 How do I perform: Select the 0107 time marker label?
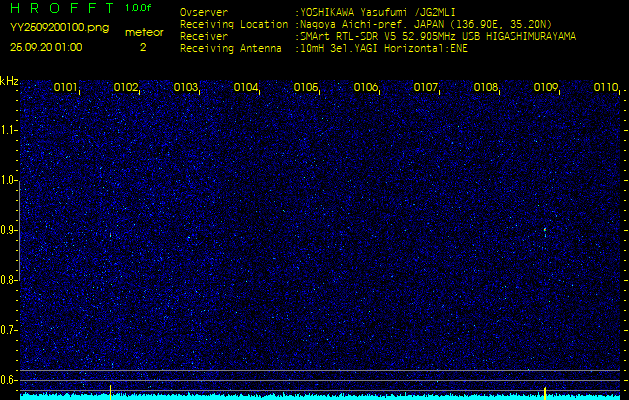(426, 88)
